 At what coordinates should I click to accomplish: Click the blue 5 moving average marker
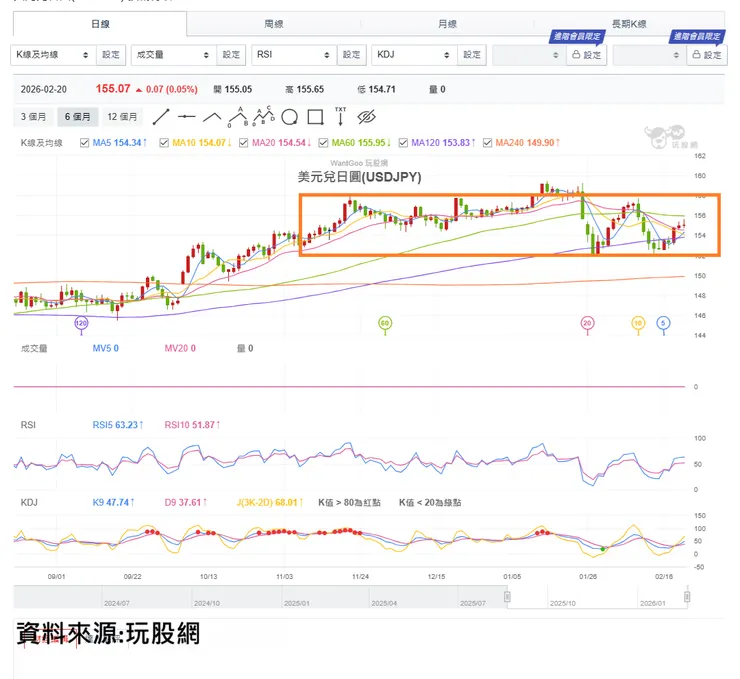point(663,323)
